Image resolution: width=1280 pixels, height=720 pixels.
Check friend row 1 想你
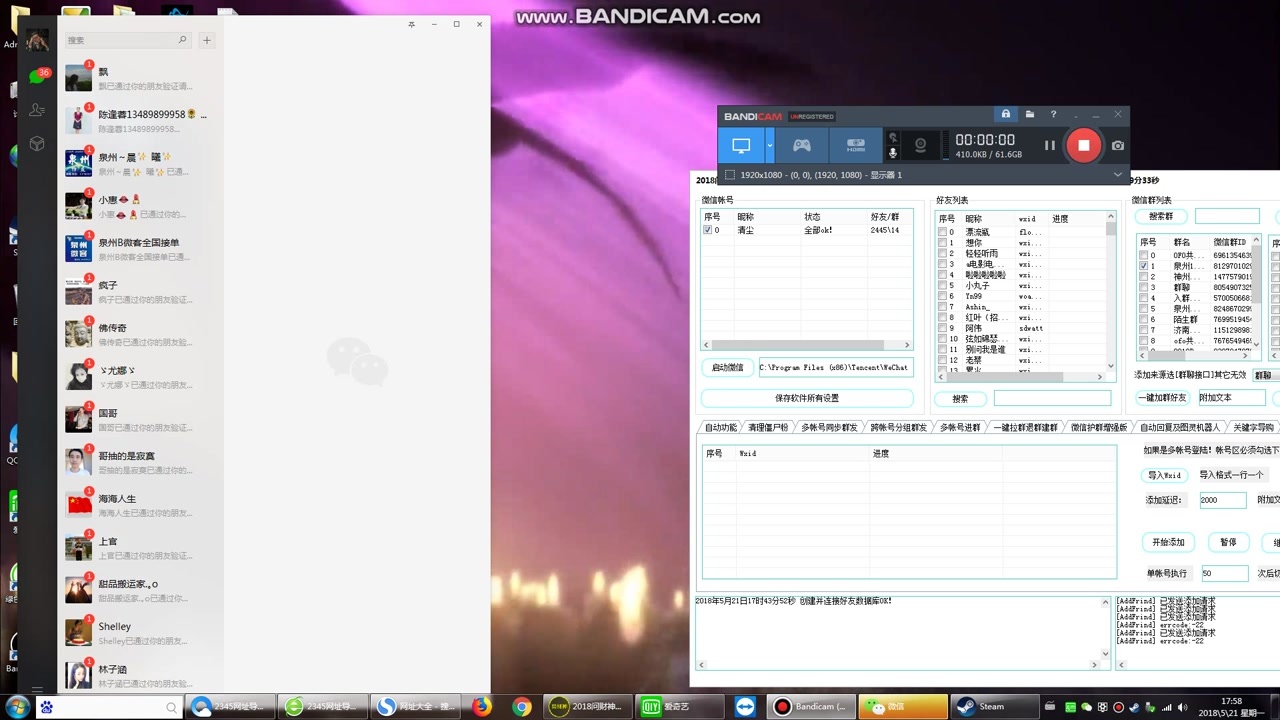pyautogui.click(x=942, y=243)
